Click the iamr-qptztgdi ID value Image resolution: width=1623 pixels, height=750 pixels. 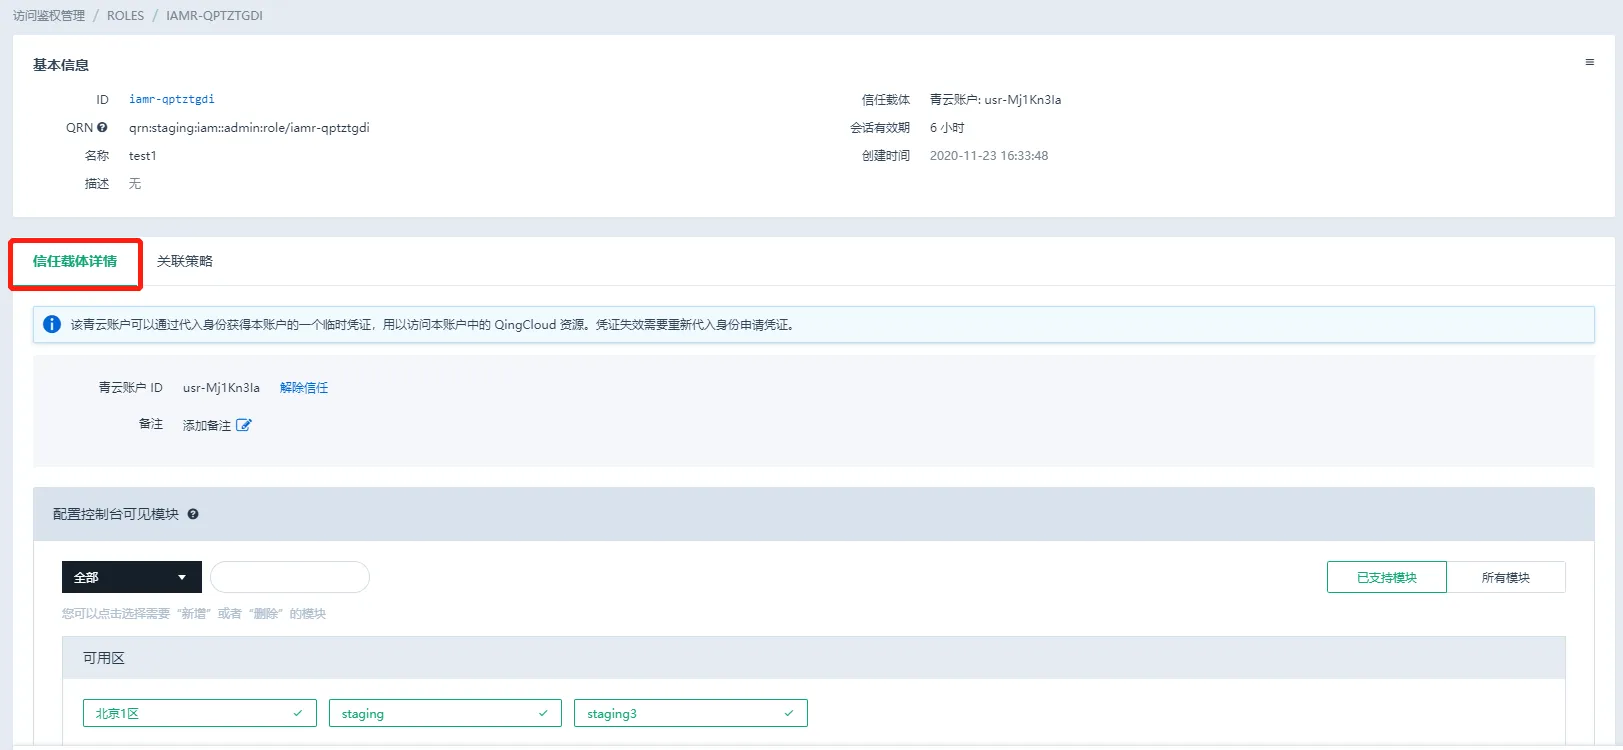pos(171,100)
